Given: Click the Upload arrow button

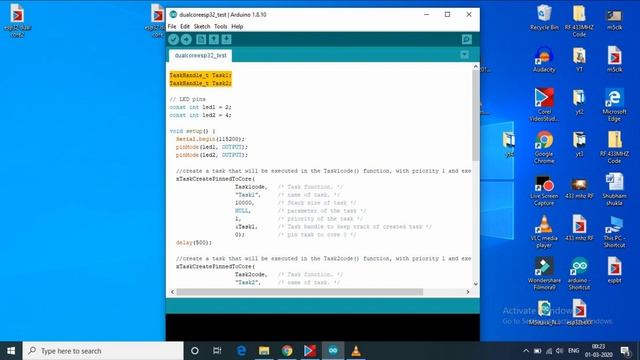Looking at the screenshot, I should (x=186, y=39).
